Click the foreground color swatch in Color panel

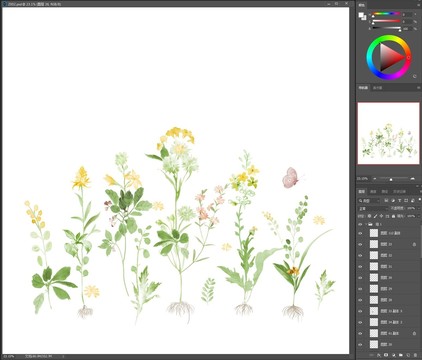point(361,15)
